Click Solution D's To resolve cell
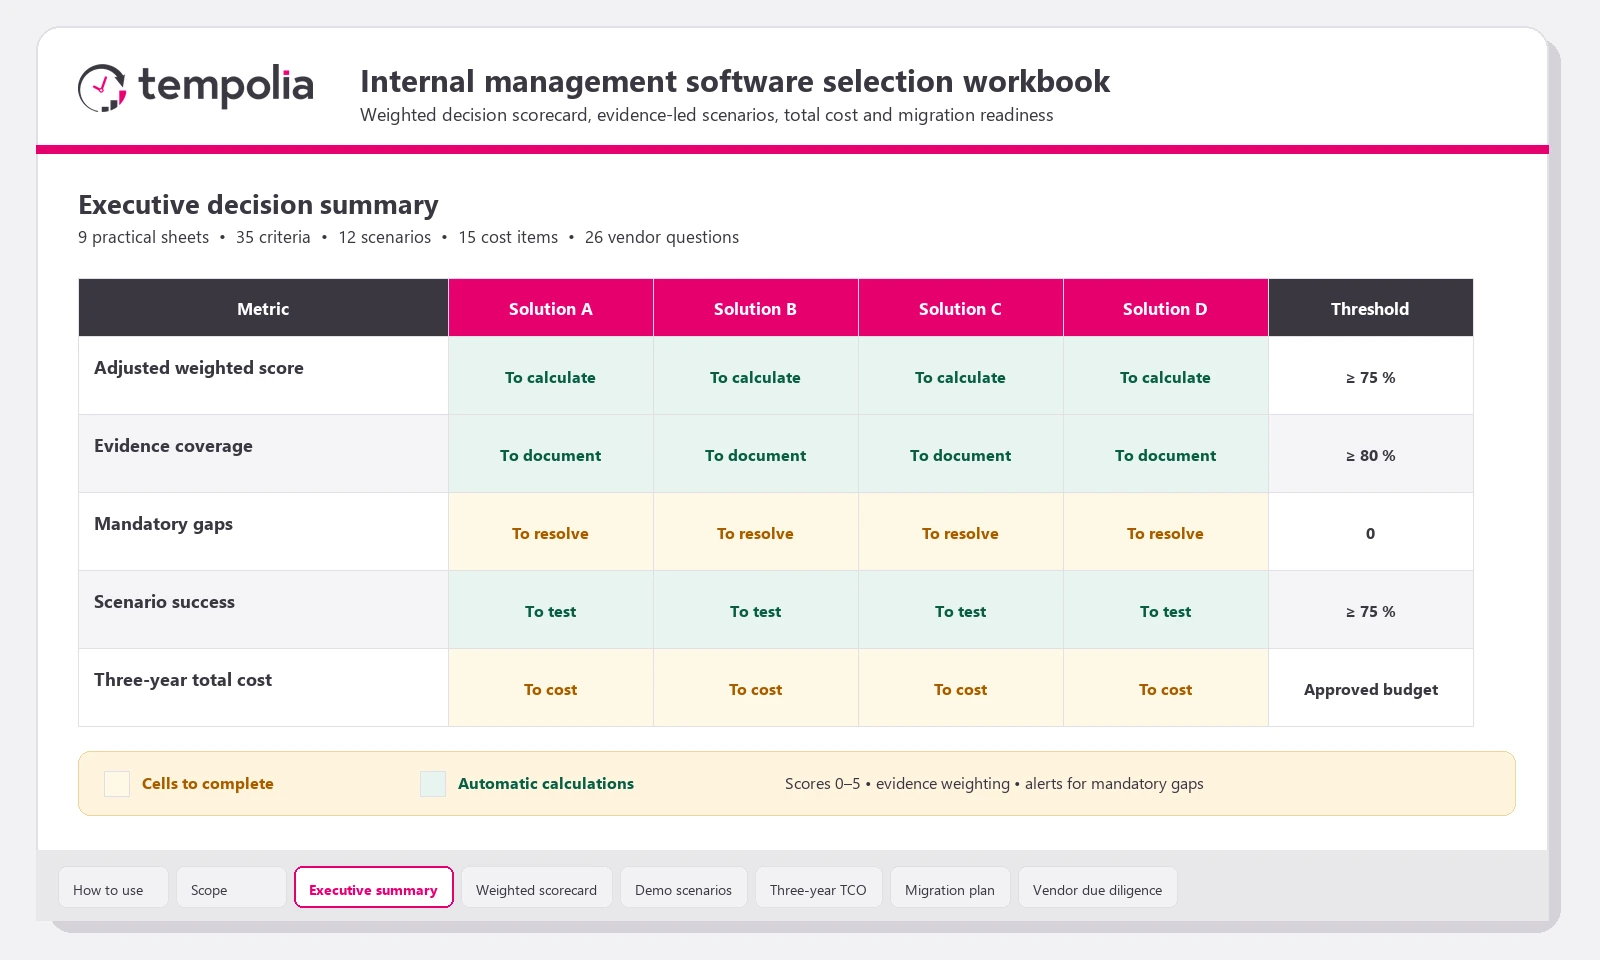Image resolution: width=1600 pixels, height=960 pixels. [1166, 532]
